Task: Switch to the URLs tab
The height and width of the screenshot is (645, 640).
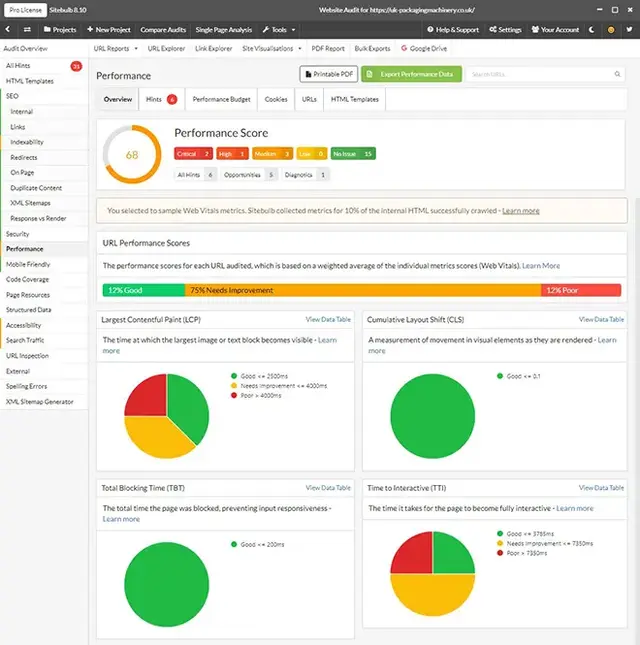Action: [309, 99]
